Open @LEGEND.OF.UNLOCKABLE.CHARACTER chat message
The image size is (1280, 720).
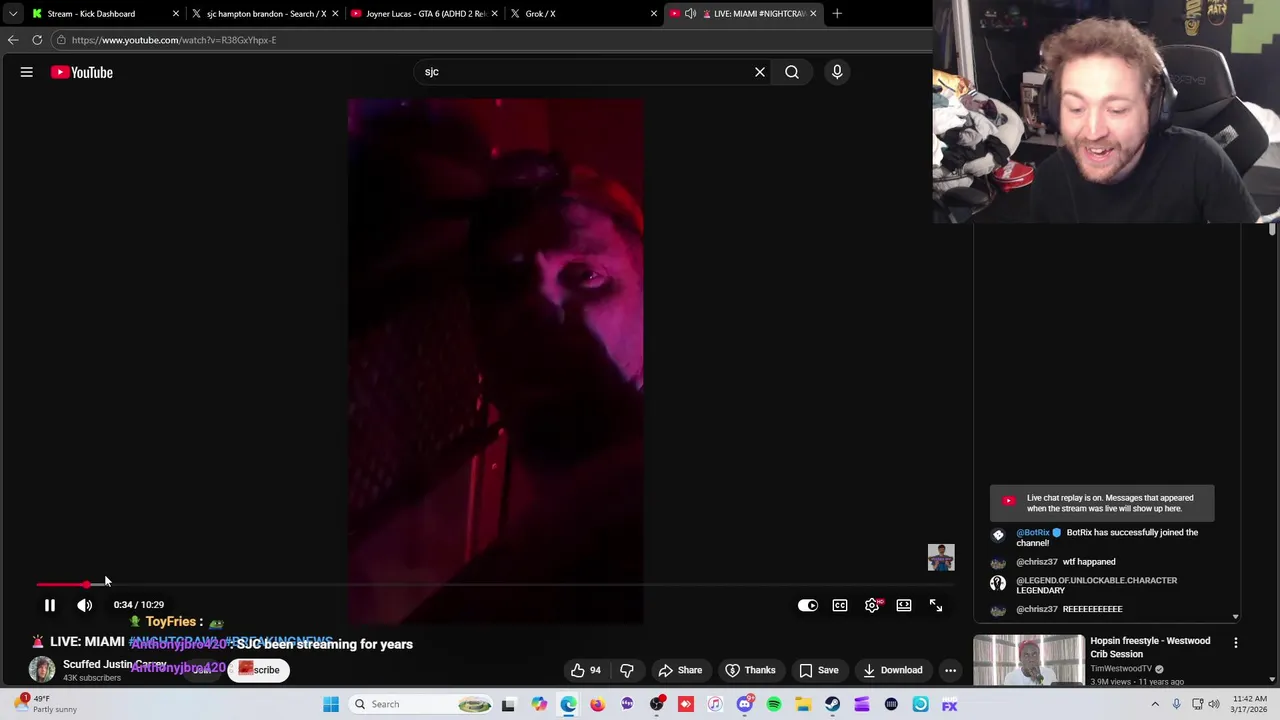1096,585
